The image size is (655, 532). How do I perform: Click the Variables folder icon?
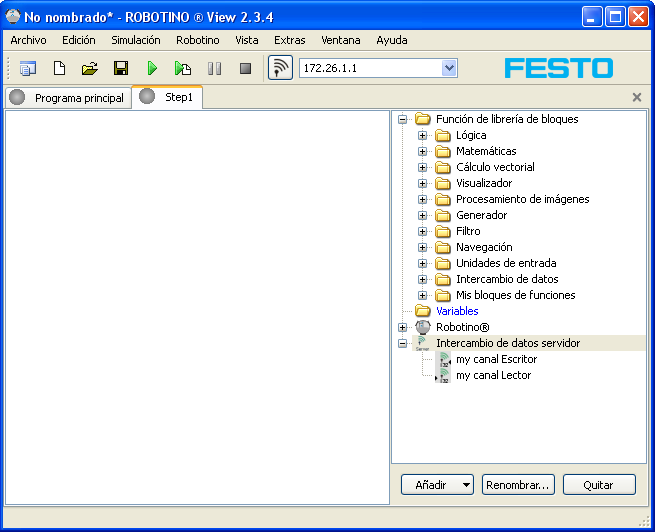tap(422, 311)
